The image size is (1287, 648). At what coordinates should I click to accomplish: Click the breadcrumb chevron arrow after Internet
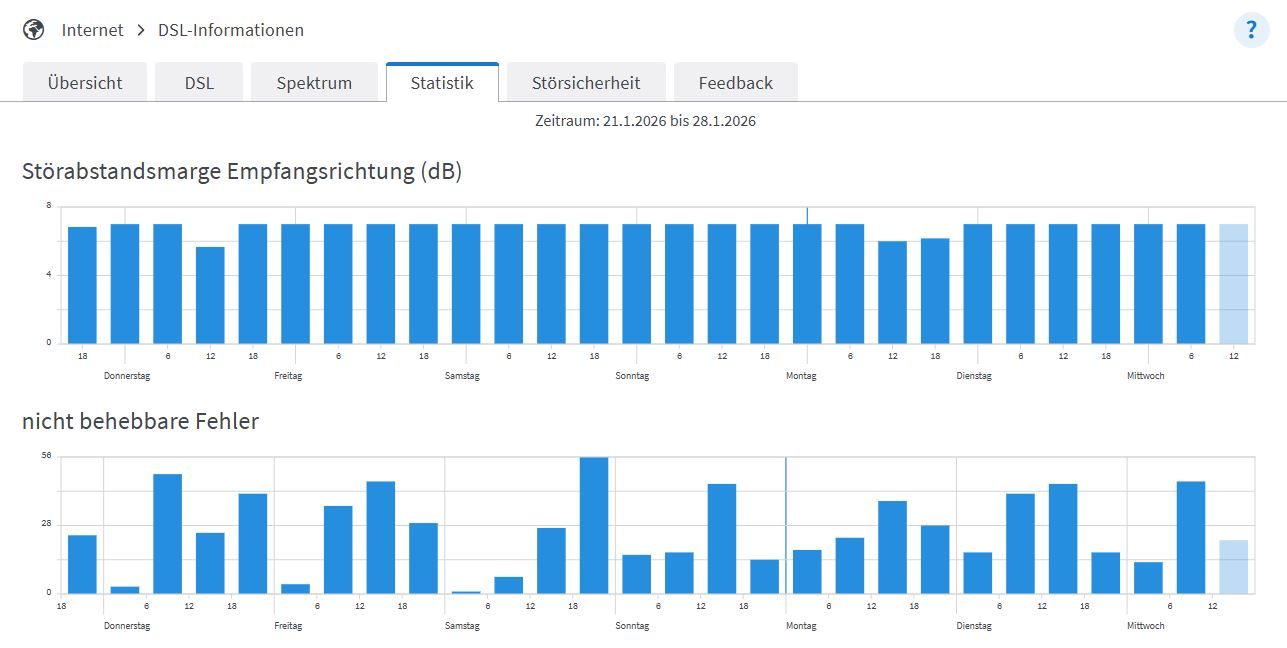141,30
